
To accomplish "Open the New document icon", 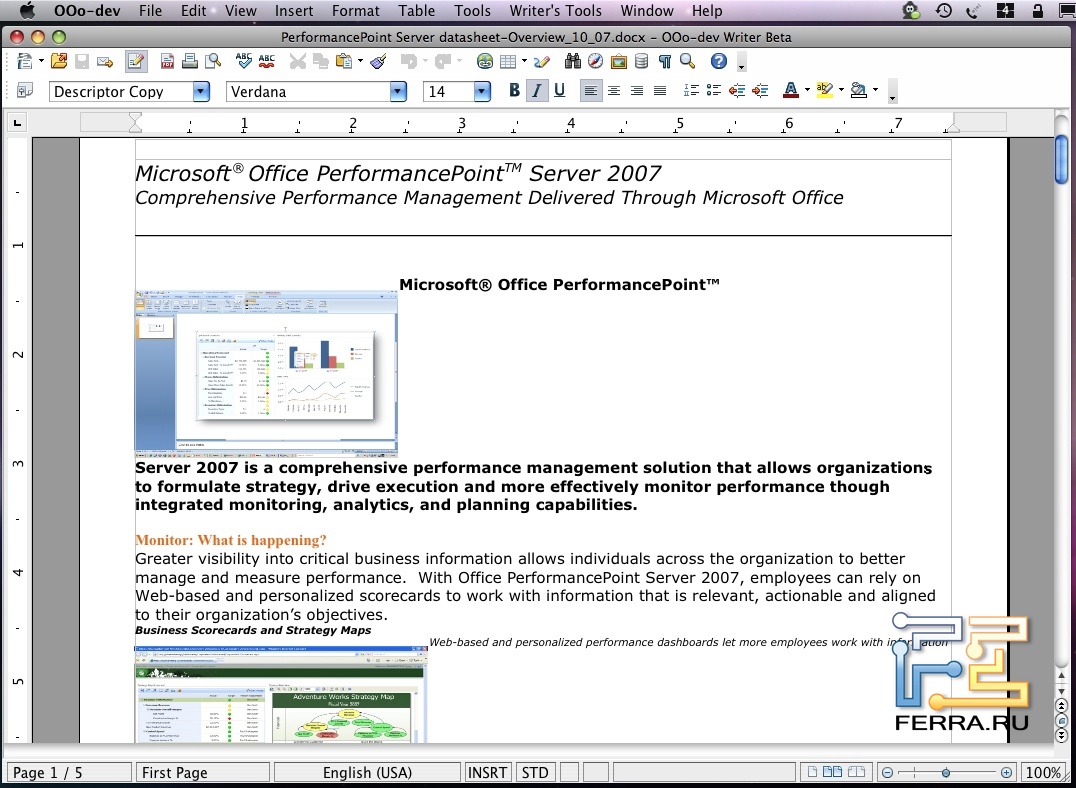I will [25, 62].
